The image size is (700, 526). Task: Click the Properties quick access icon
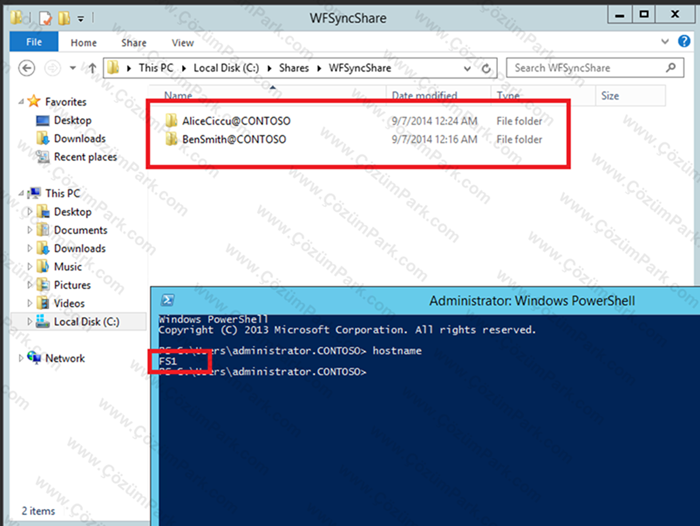46,18
